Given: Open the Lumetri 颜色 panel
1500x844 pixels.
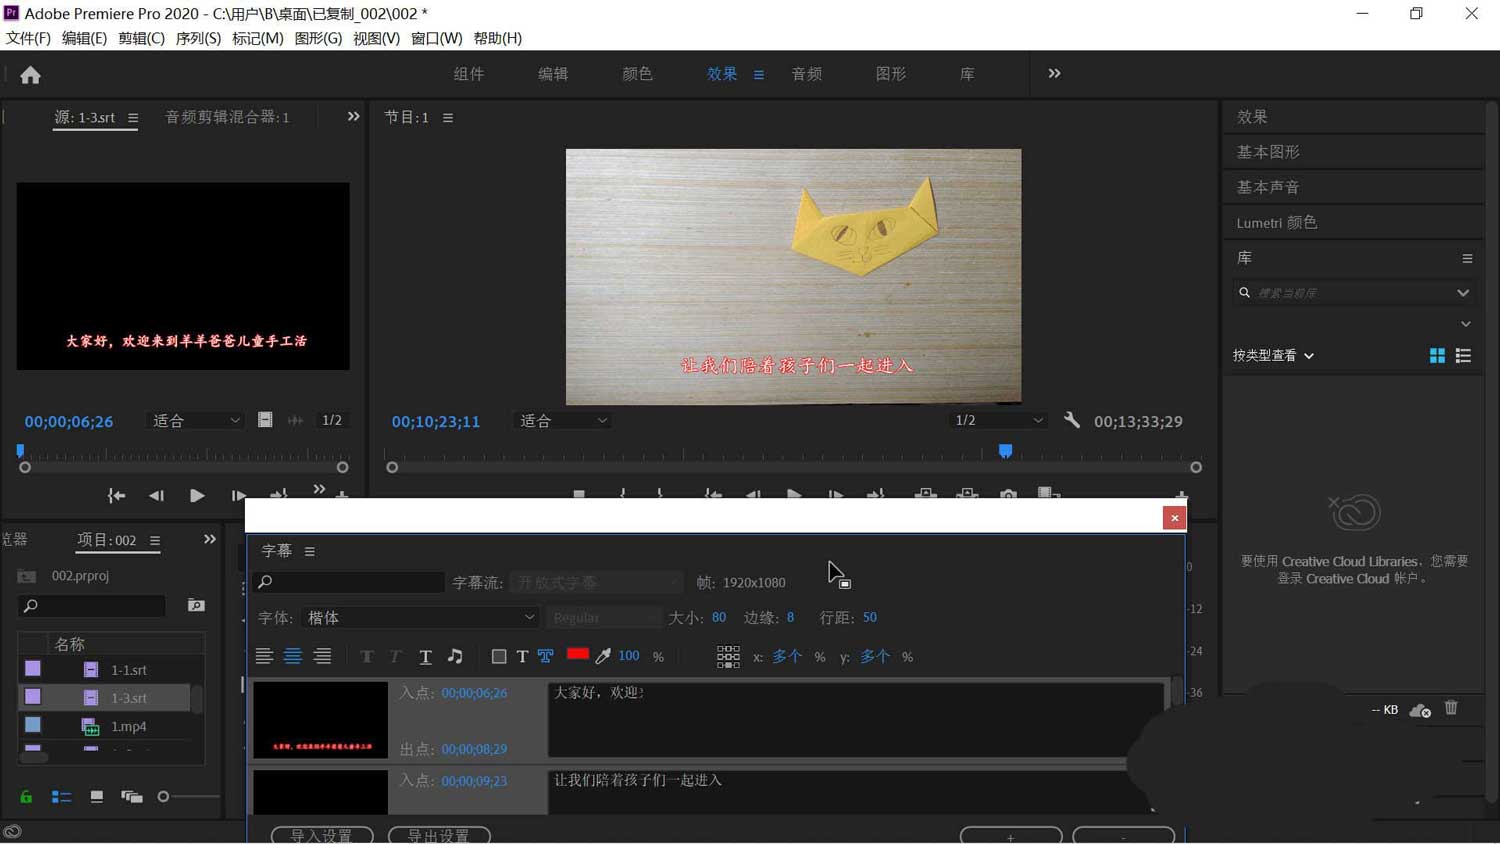Looking at the screenshot, I should click(x=1277, y=222).
